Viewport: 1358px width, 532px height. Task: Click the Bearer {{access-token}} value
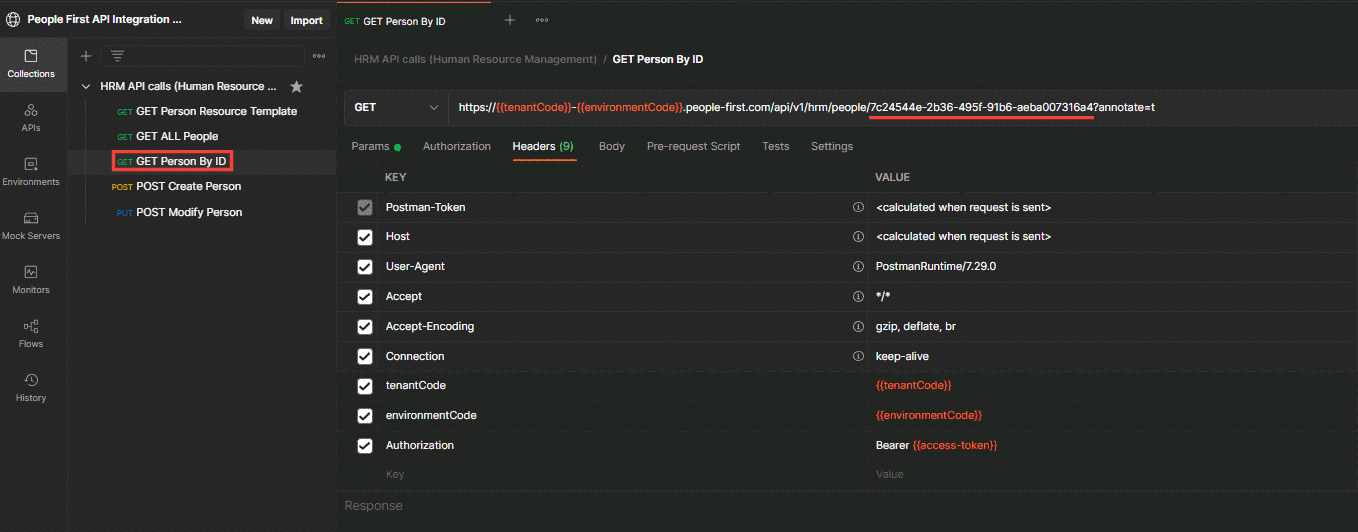tap(936, 445)
